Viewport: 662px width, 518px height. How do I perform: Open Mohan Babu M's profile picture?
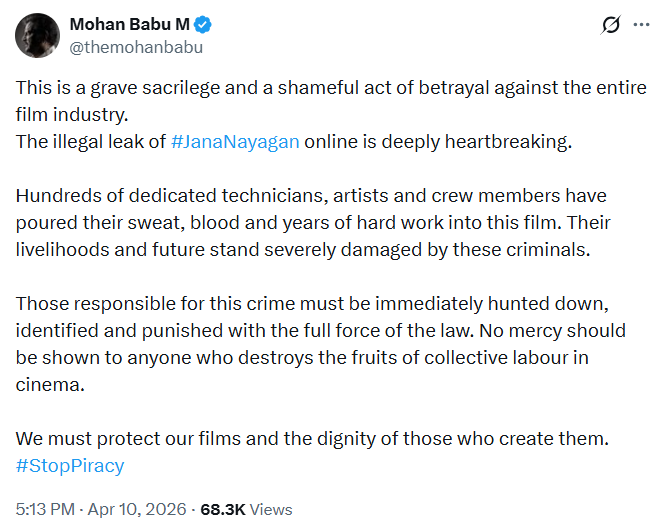(36, 35)
